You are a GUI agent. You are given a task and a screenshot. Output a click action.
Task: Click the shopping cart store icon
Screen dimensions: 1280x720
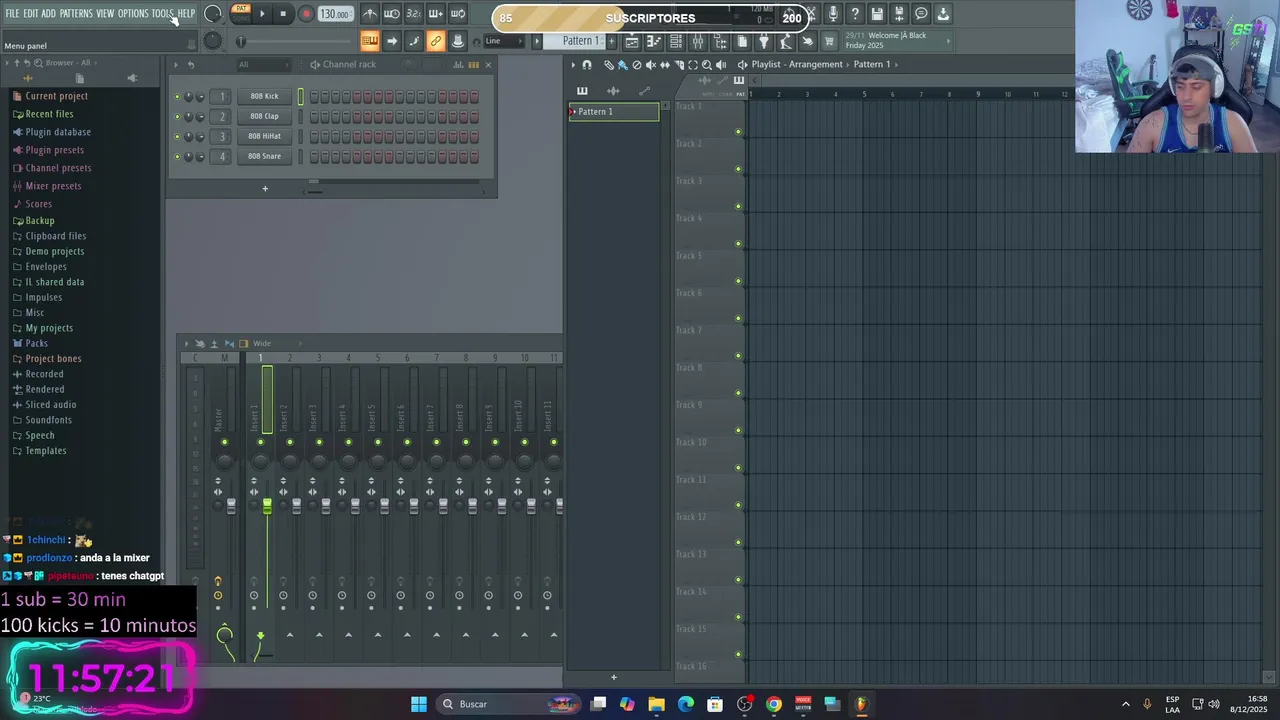coord(829,41)
